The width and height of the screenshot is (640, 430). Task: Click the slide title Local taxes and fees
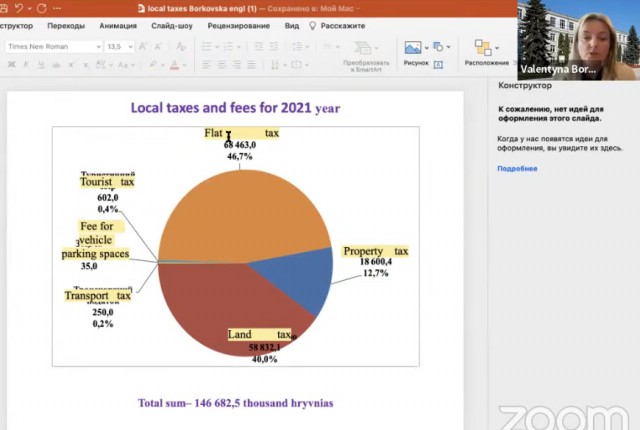[x=235, y=108]
